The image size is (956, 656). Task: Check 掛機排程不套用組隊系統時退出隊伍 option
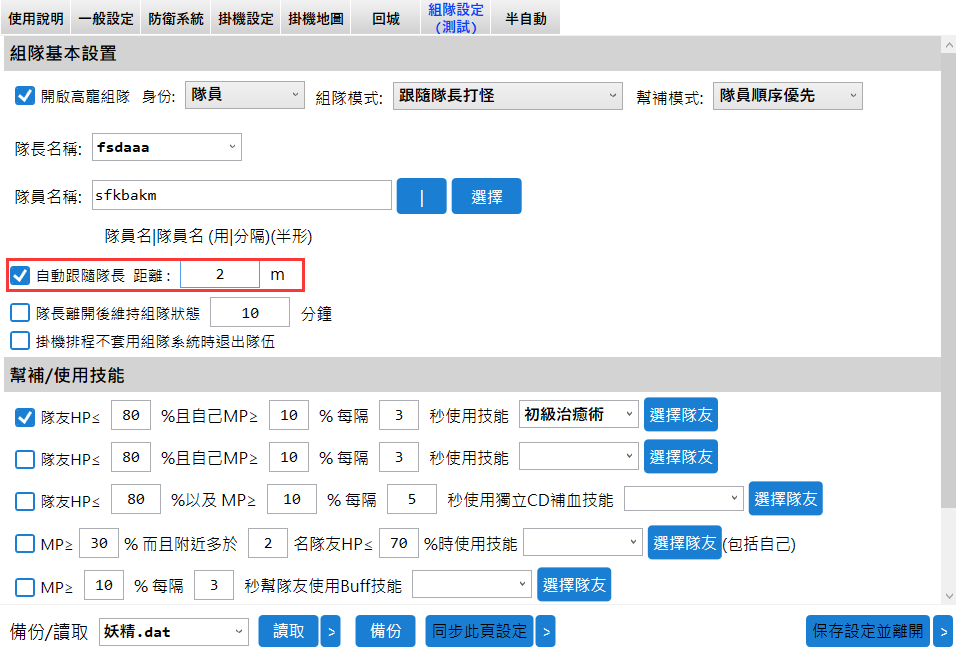pos(20,341)
